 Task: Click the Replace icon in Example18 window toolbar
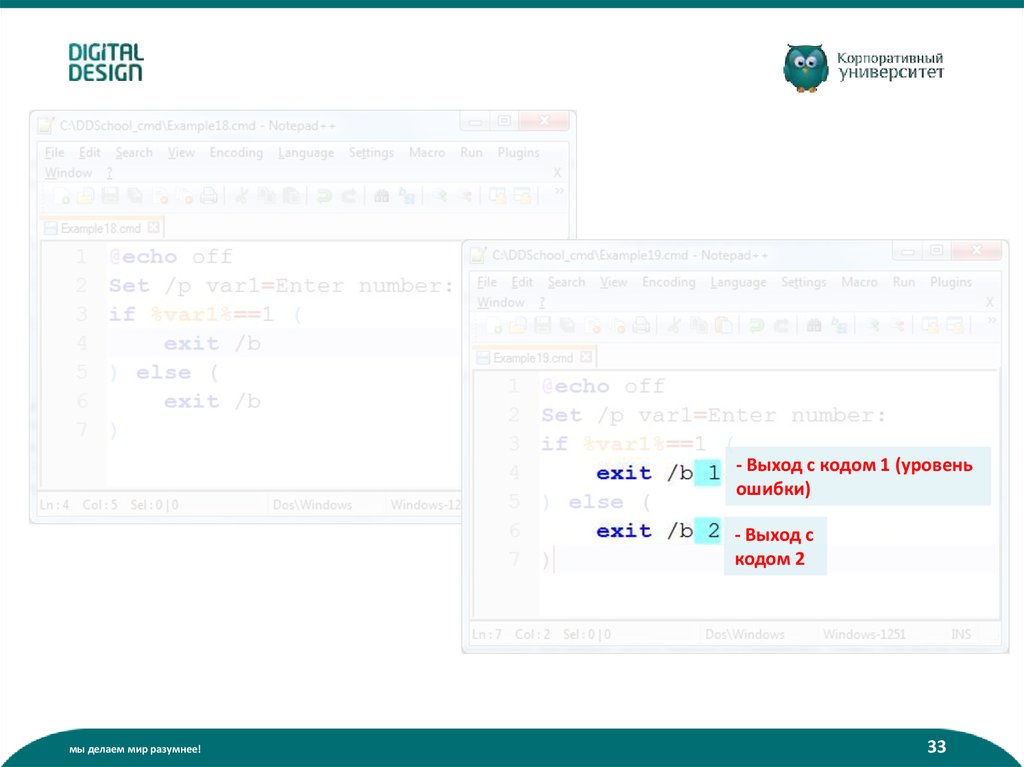[x=407, y=196]
